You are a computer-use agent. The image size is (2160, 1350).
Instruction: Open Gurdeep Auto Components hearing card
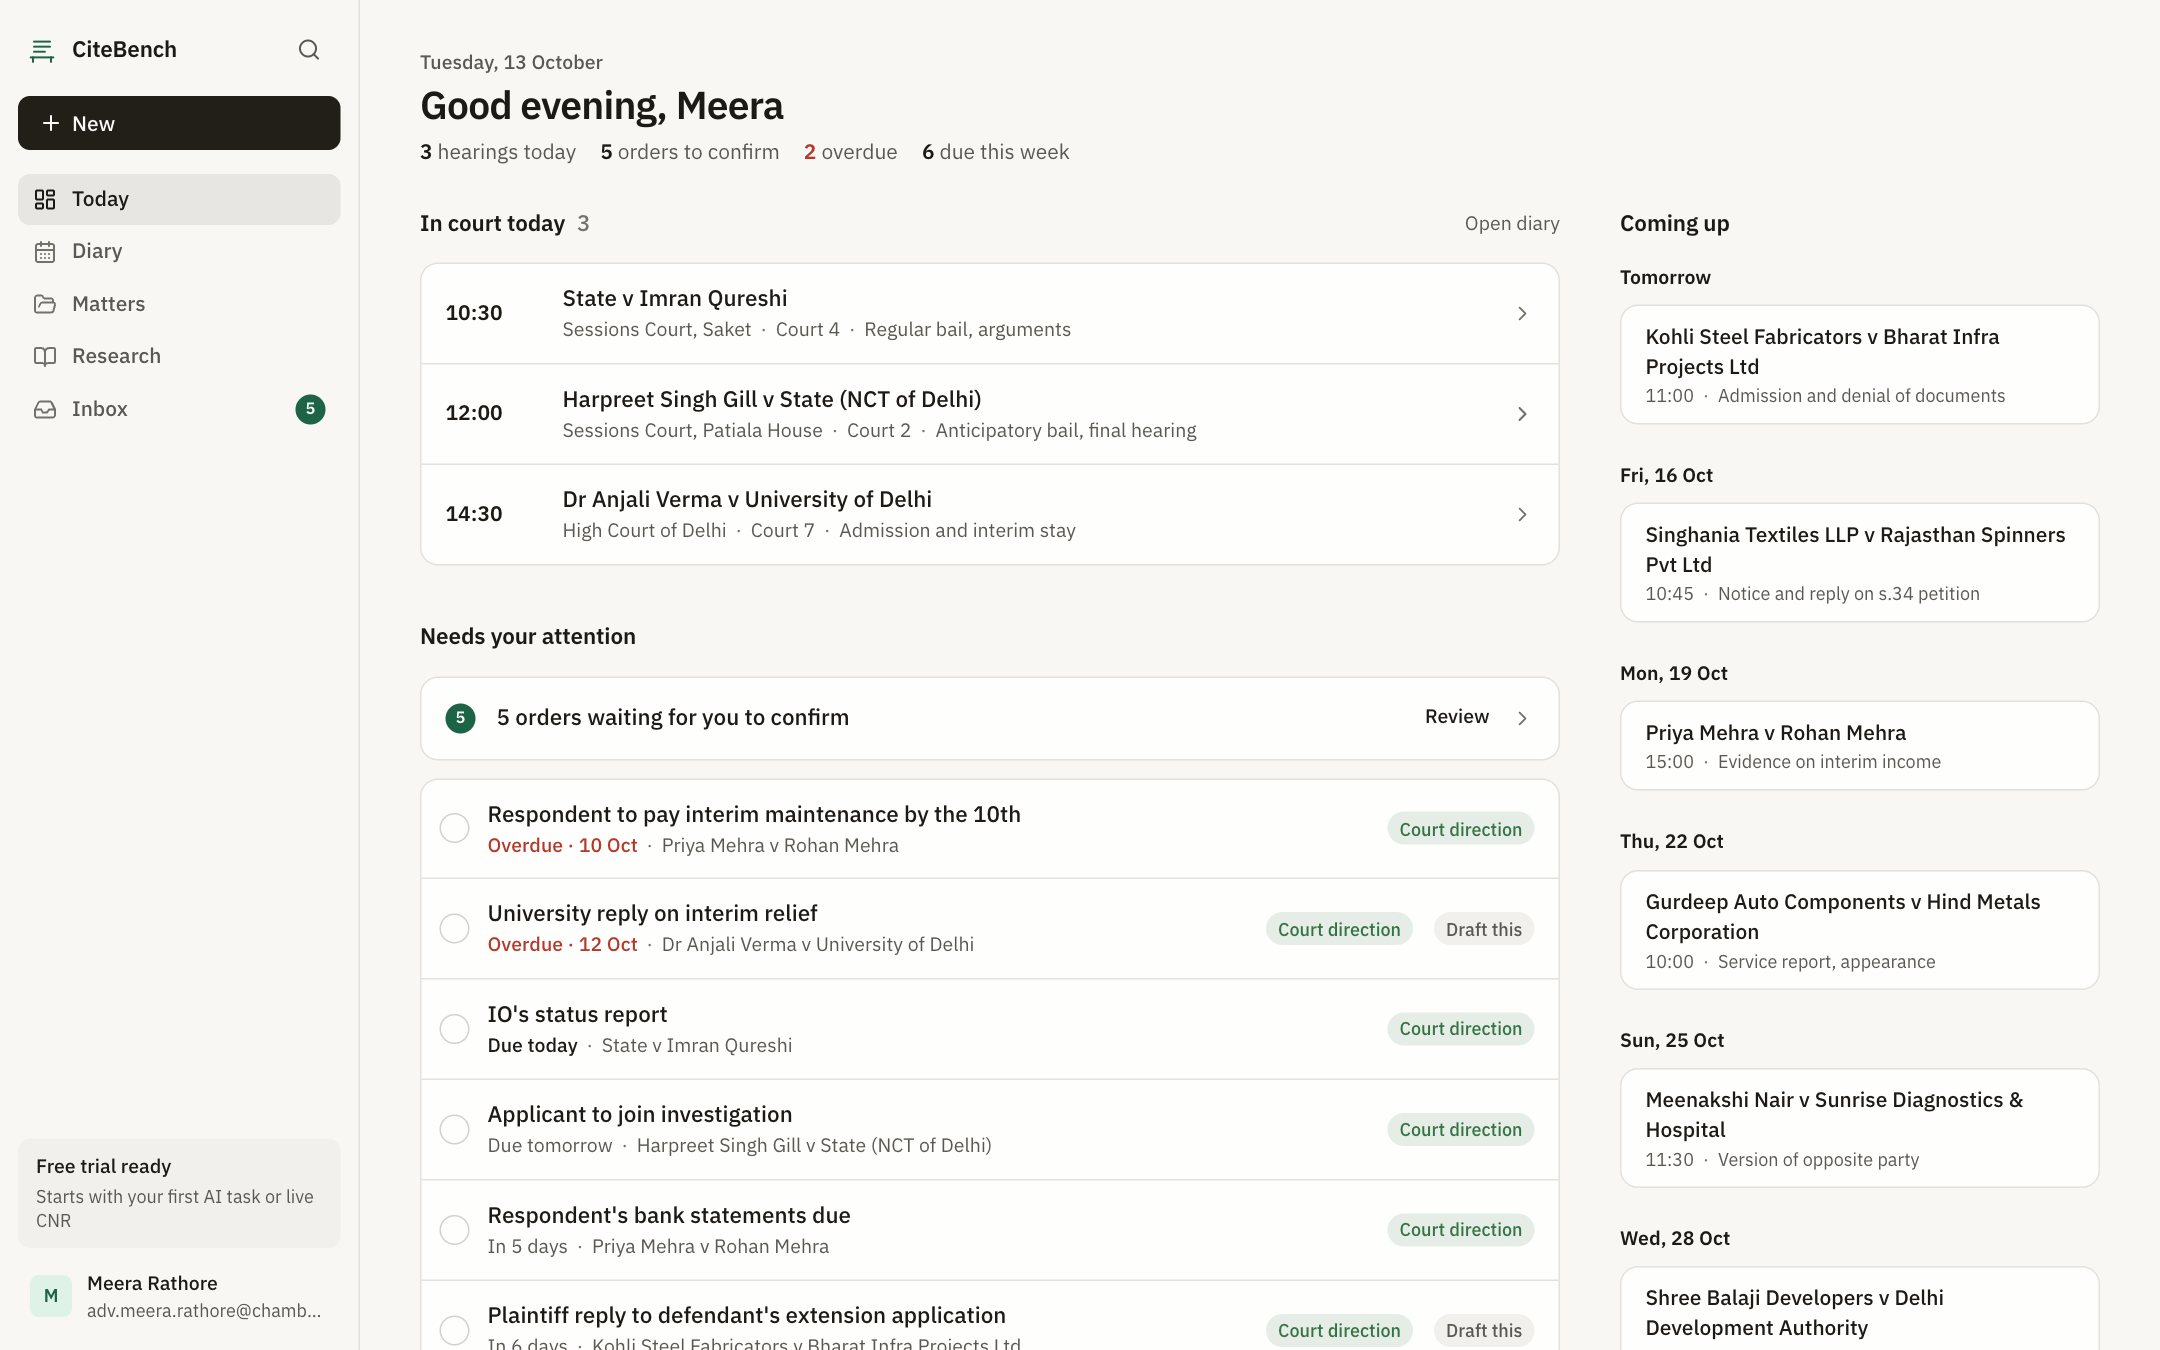[1859, 930]
